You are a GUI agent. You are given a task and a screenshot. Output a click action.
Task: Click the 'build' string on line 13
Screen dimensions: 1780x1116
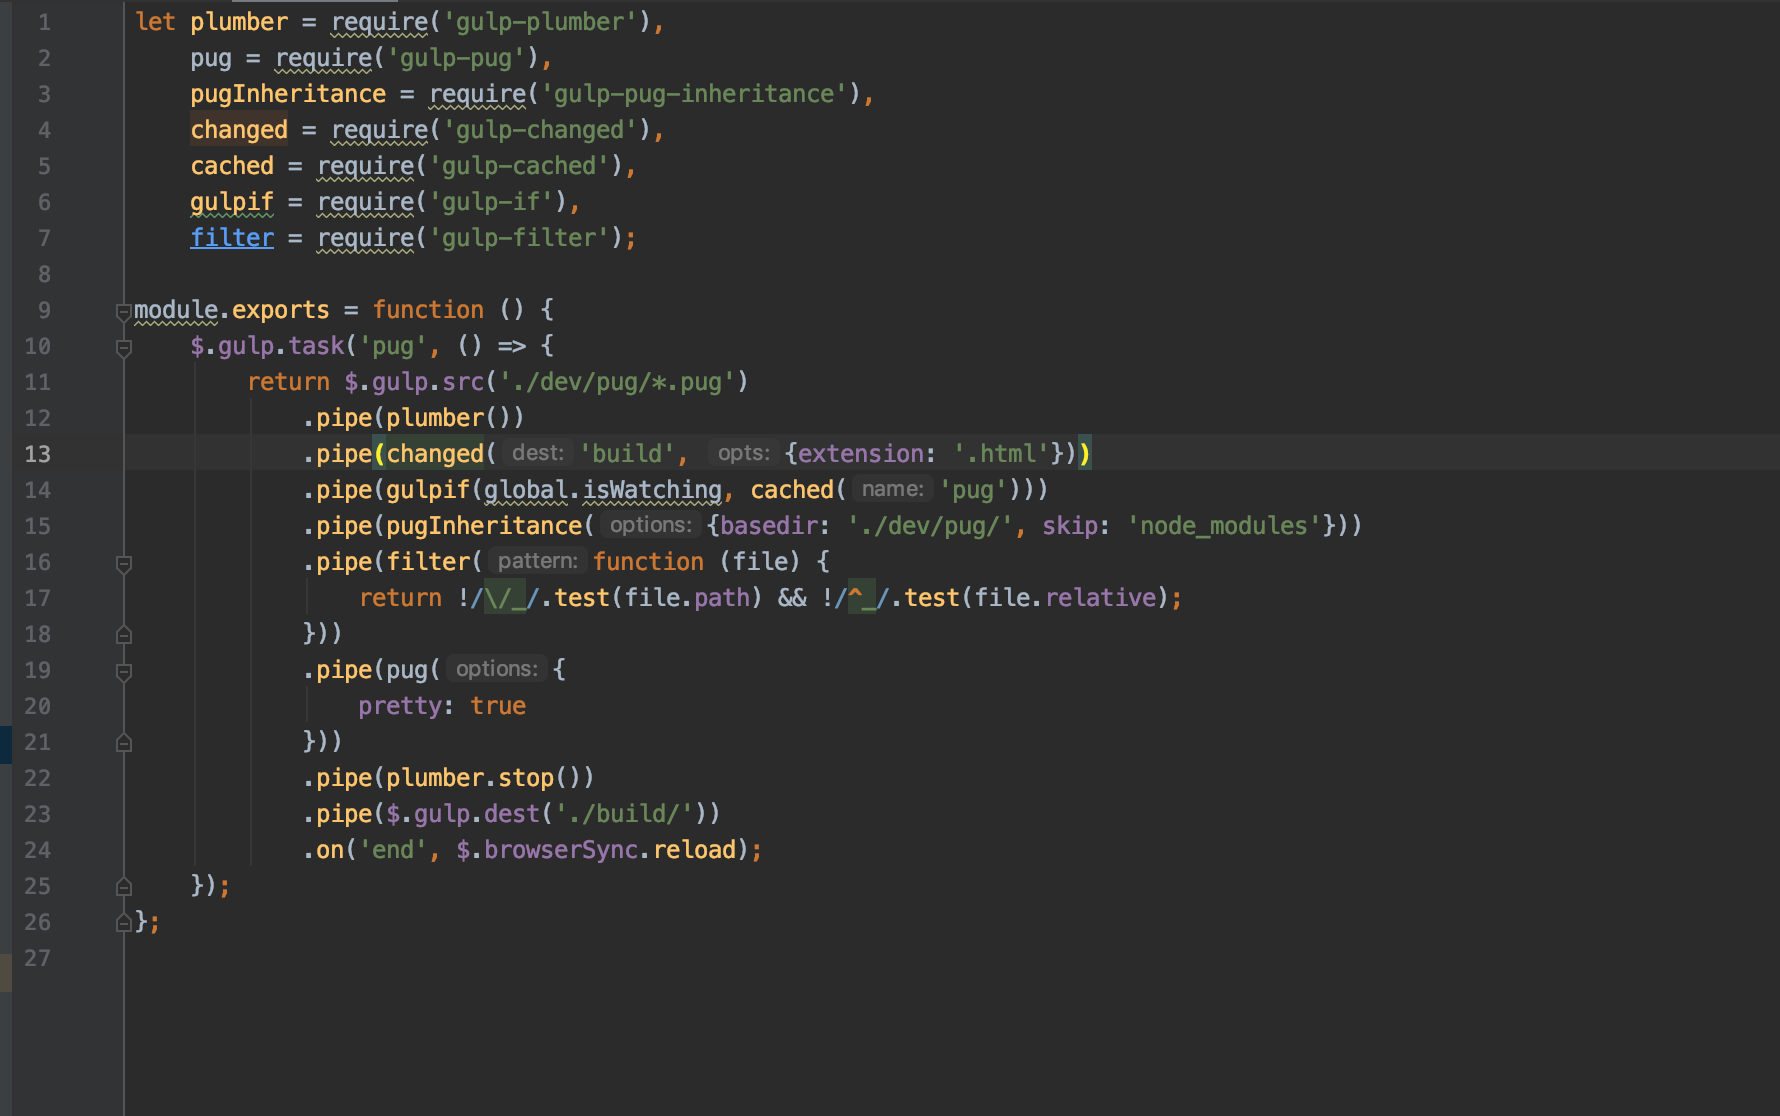627,454
